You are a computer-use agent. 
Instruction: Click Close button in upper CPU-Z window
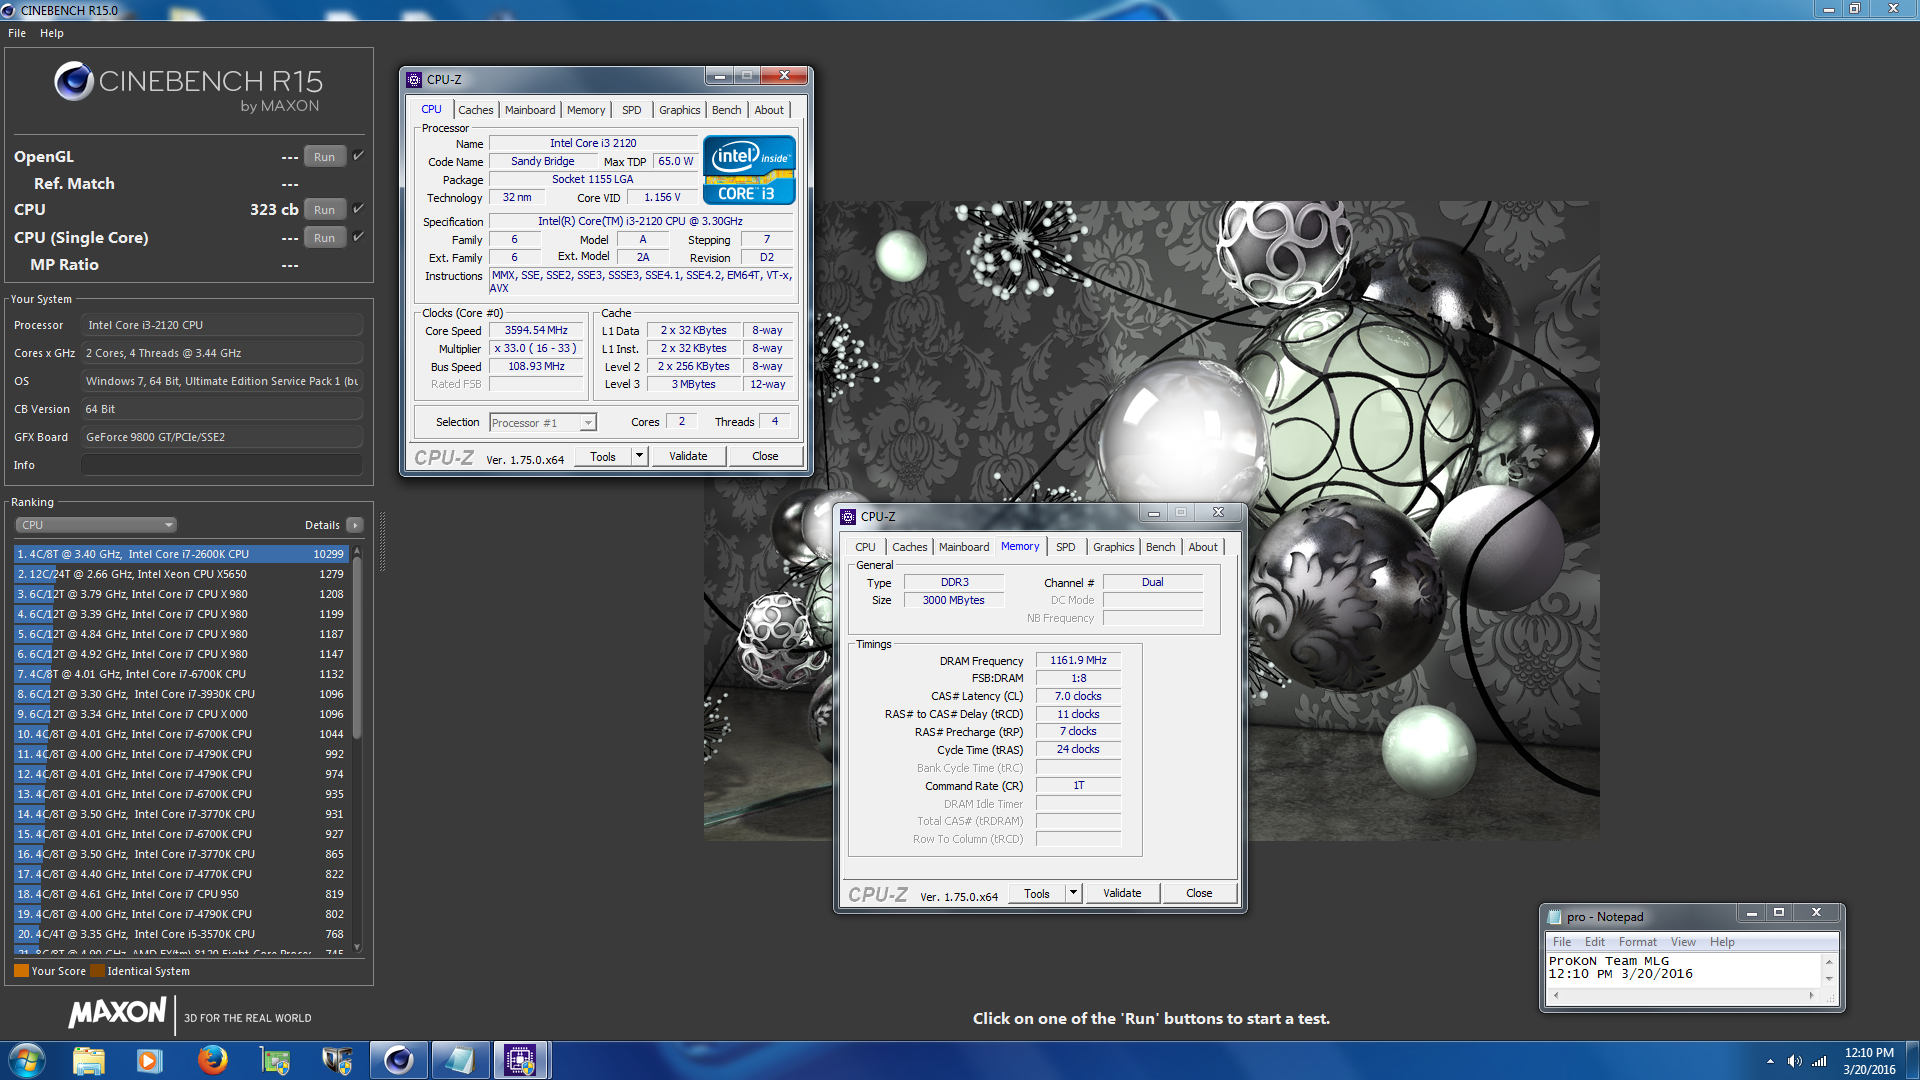(x=765, y=456)
